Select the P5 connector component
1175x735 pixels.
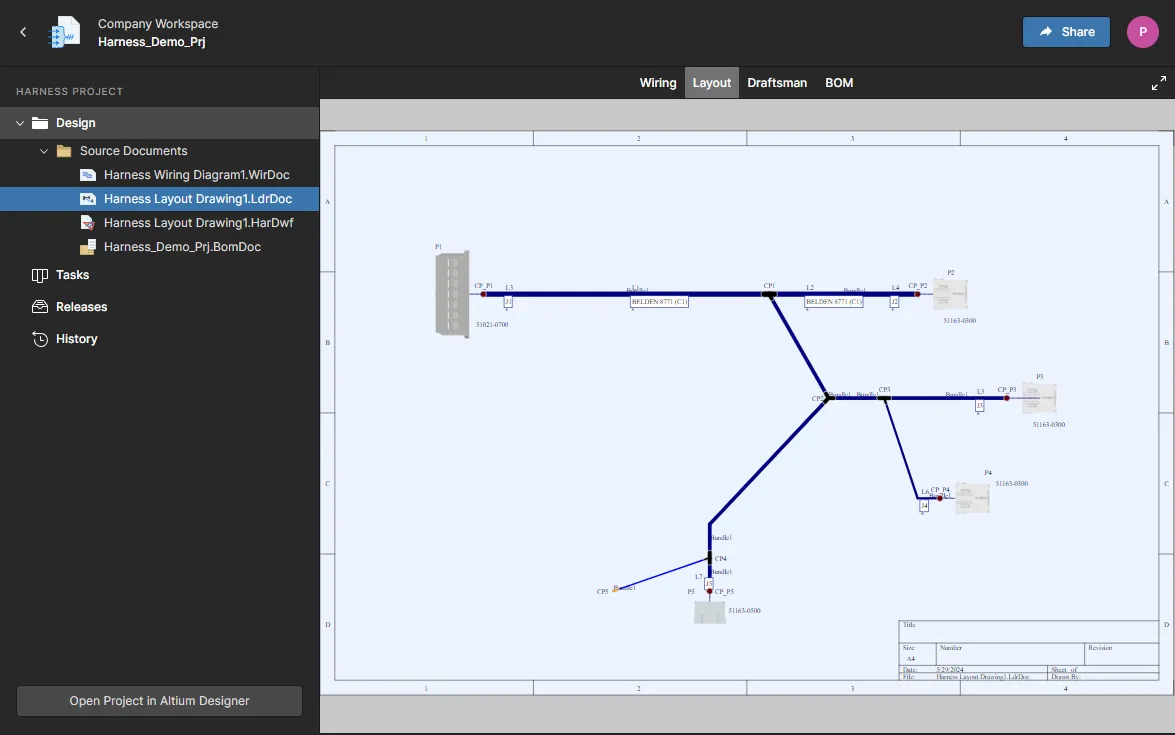click(709, 612)
